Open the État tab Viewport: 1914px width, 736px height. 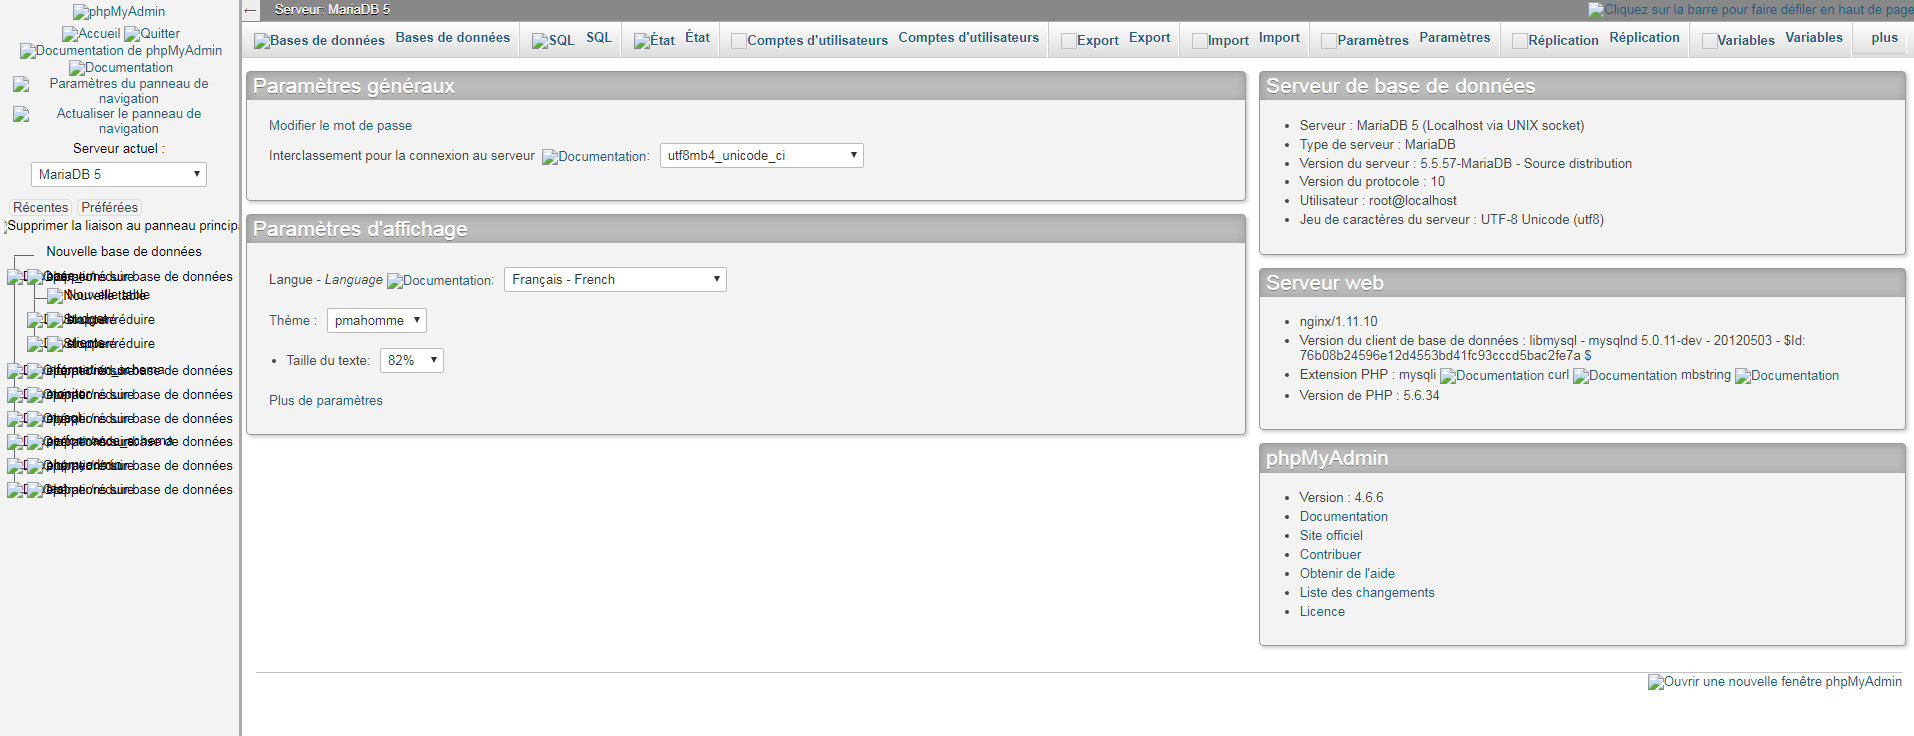(672, 39)
